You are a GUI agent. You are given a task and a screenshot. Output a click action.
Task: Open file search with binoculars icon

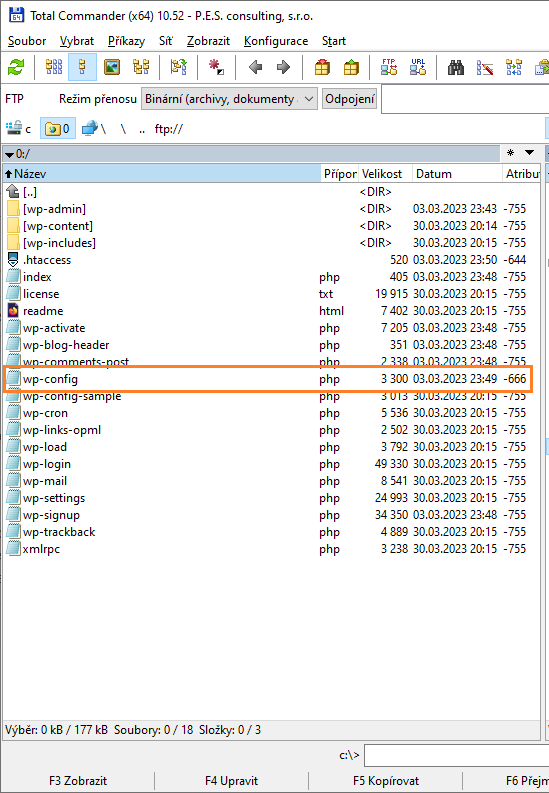coord(456,67)
